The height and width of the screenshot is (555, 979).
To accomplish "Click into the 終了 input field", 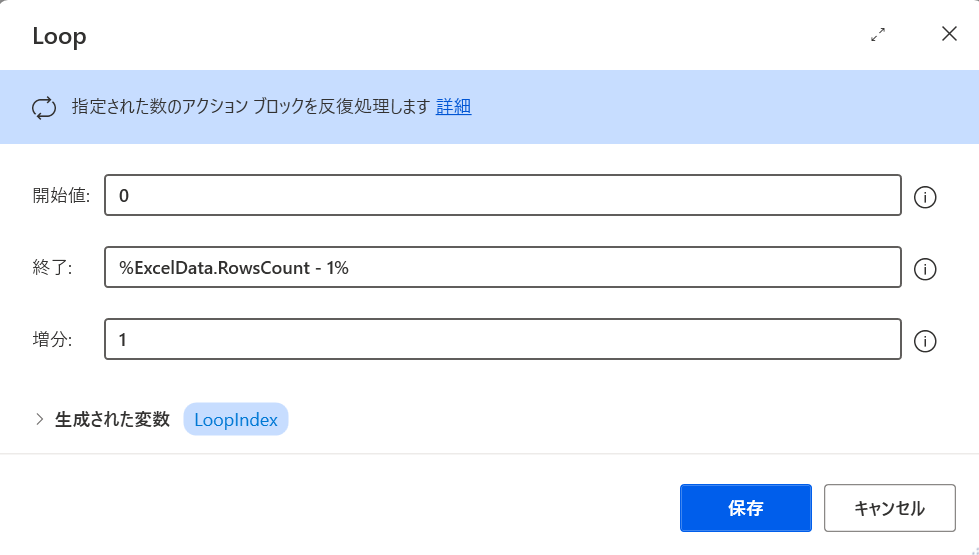I will click(x=503, y=268).
